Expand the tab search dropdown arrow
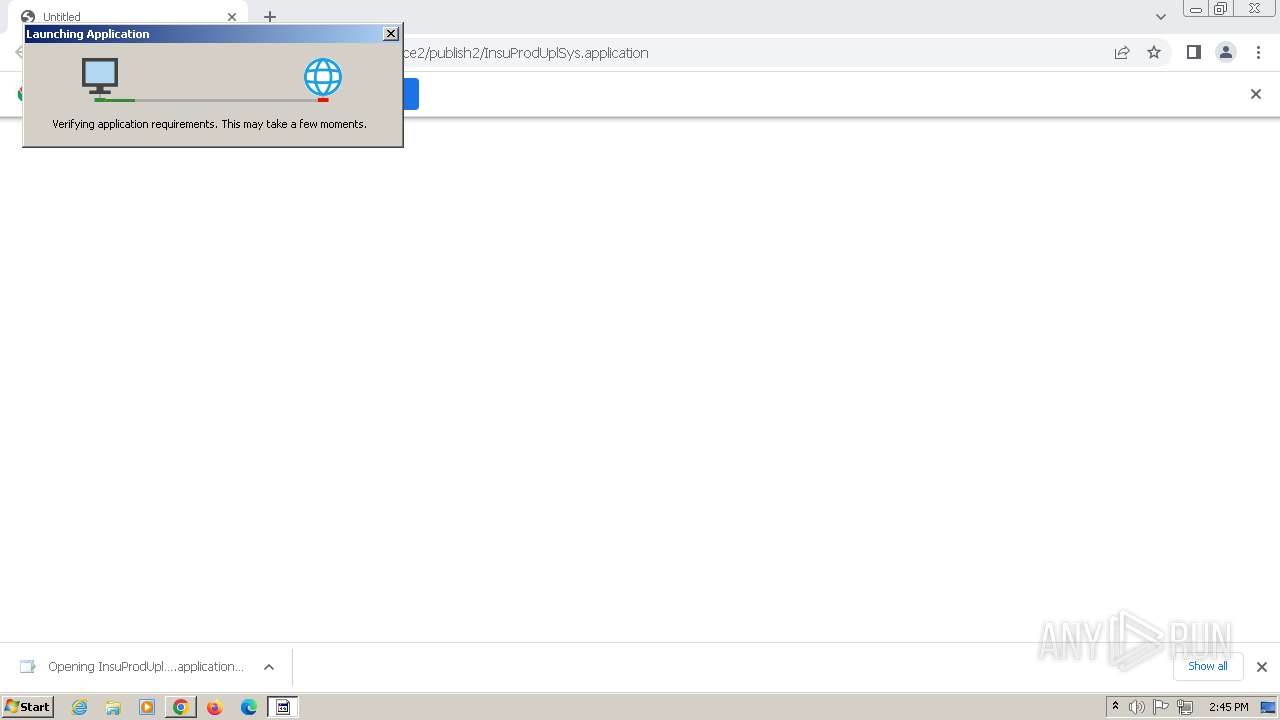The height and width of the screenshot is (720, 1280). [1160, 17]
